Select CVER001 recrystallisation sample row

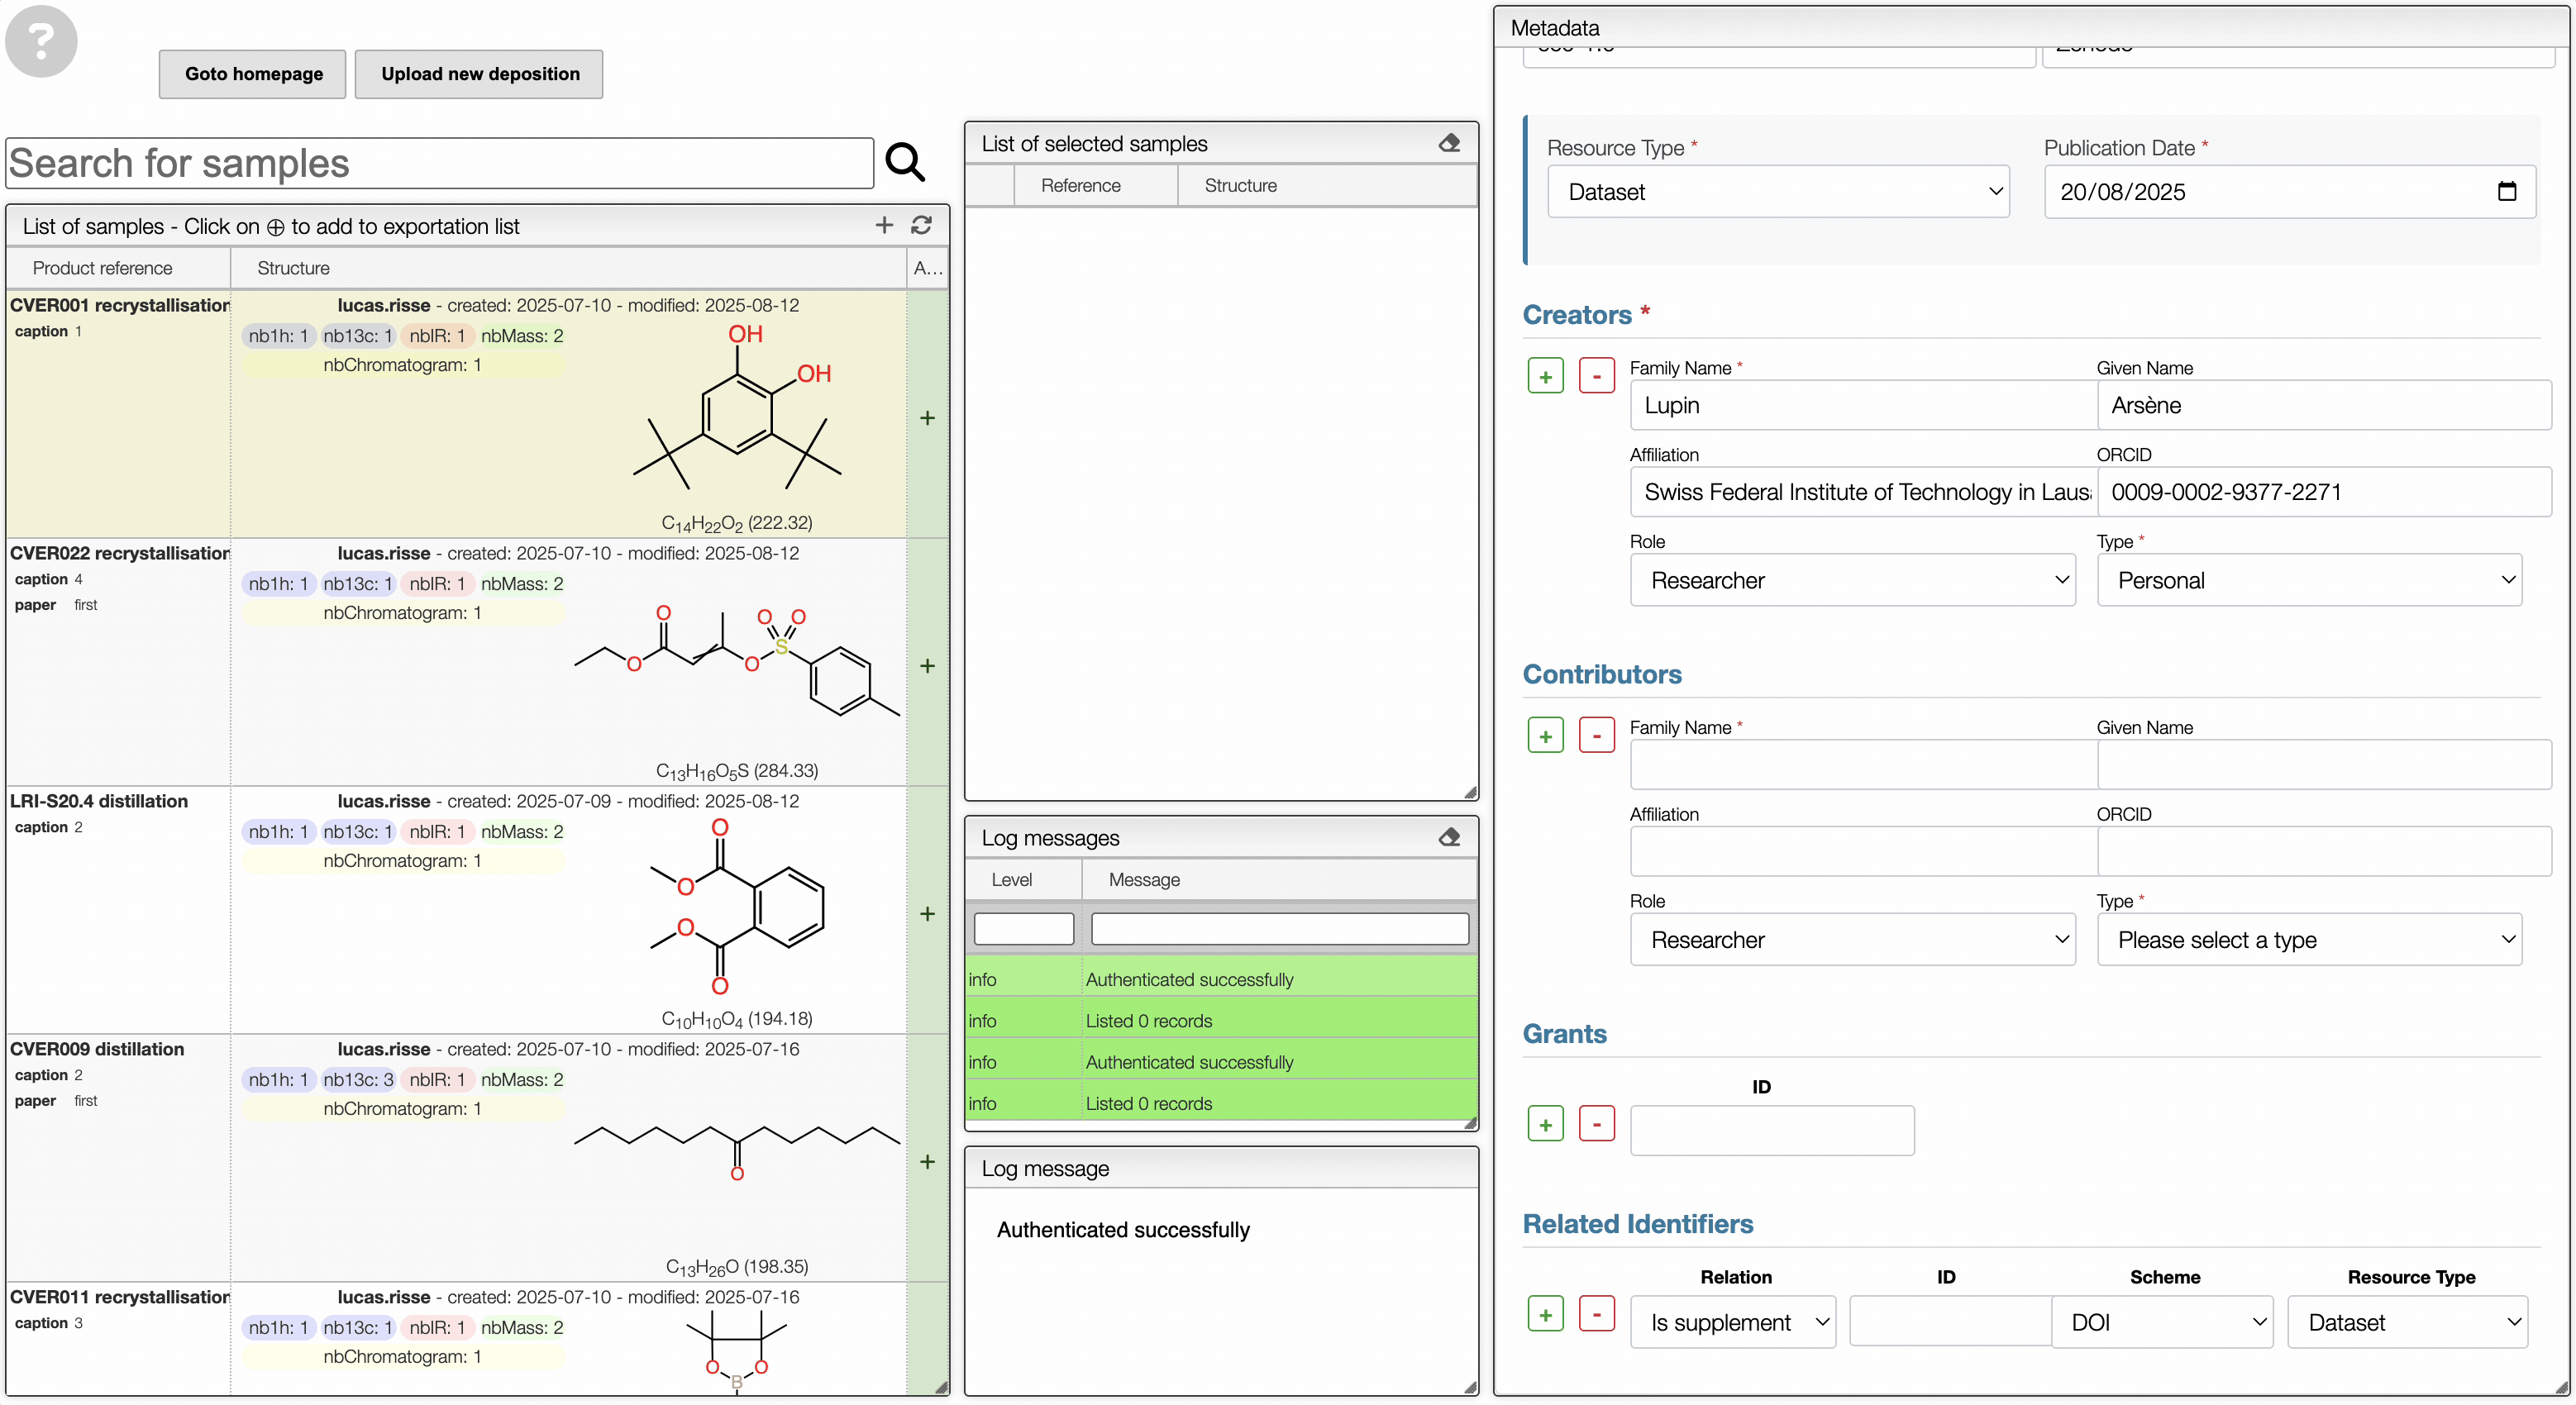[476, 414]
